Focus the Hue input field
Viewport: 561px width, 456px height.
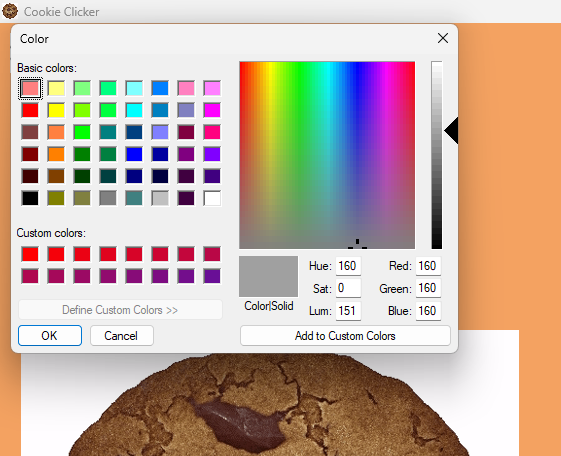click(x=348, y=266)
